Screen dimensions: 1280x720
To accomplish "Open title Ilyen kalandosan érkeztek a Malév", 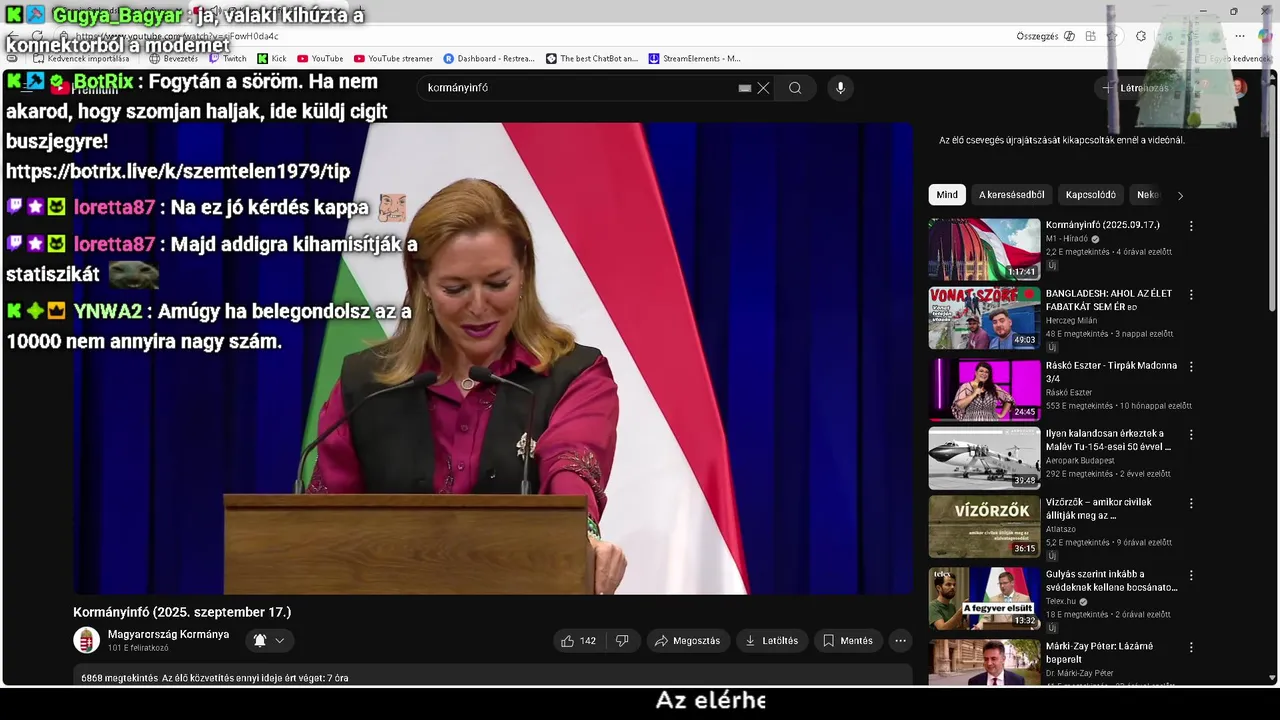I will 1108,440.
